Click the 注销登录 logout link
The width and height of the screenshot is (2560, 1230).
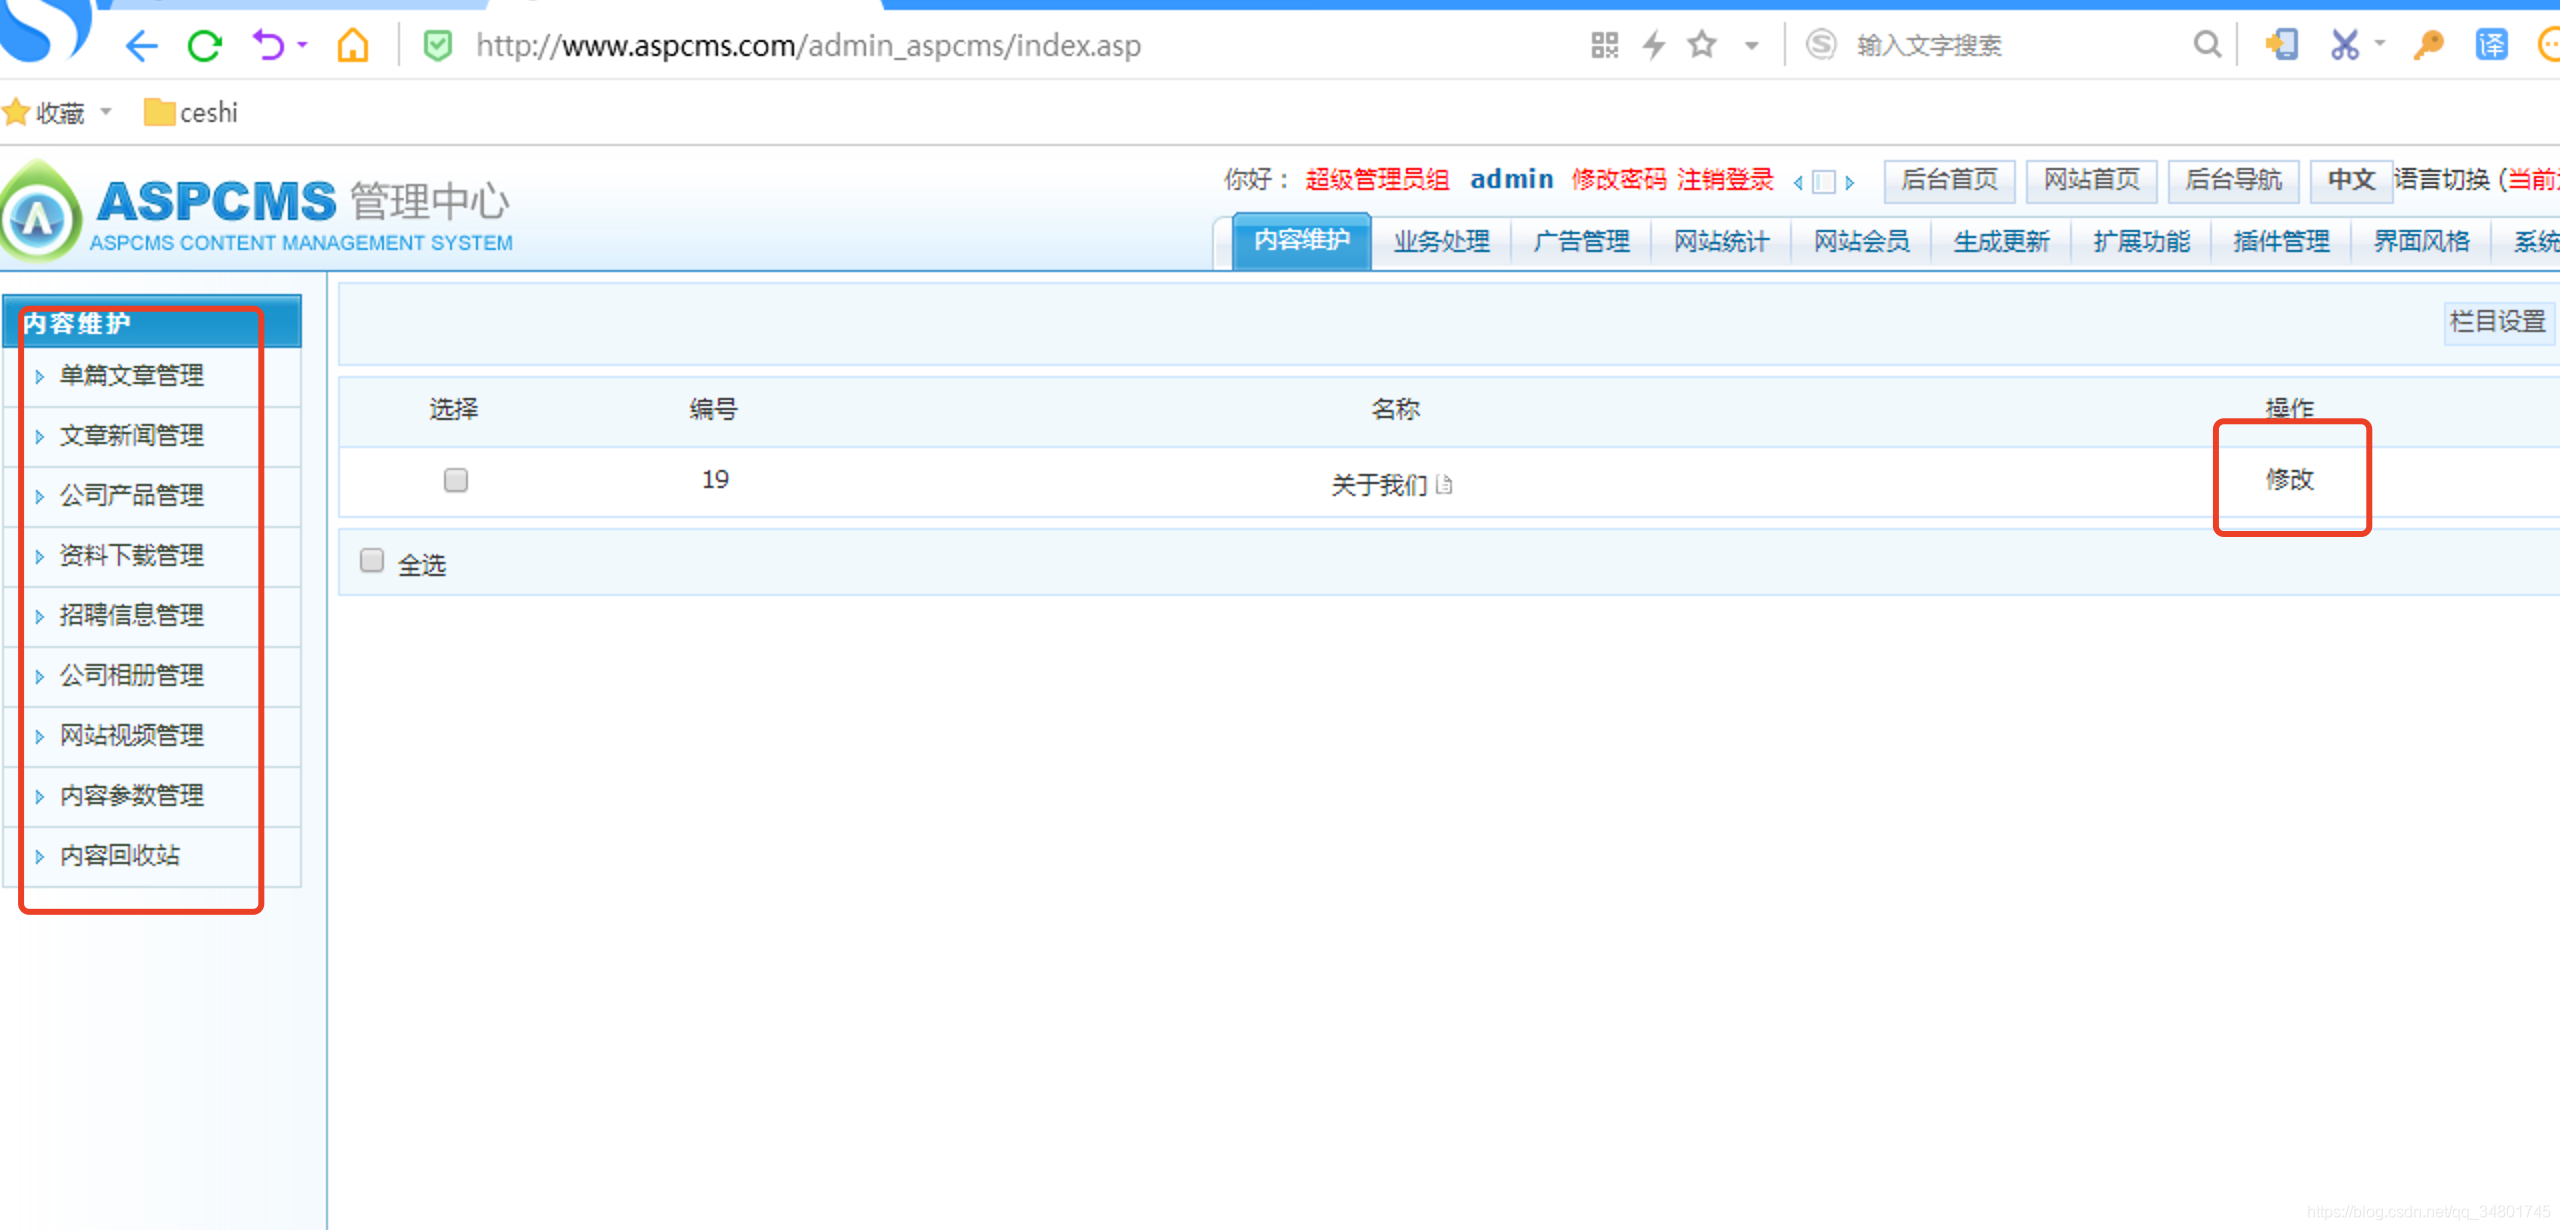click(x=1724, y=180)
